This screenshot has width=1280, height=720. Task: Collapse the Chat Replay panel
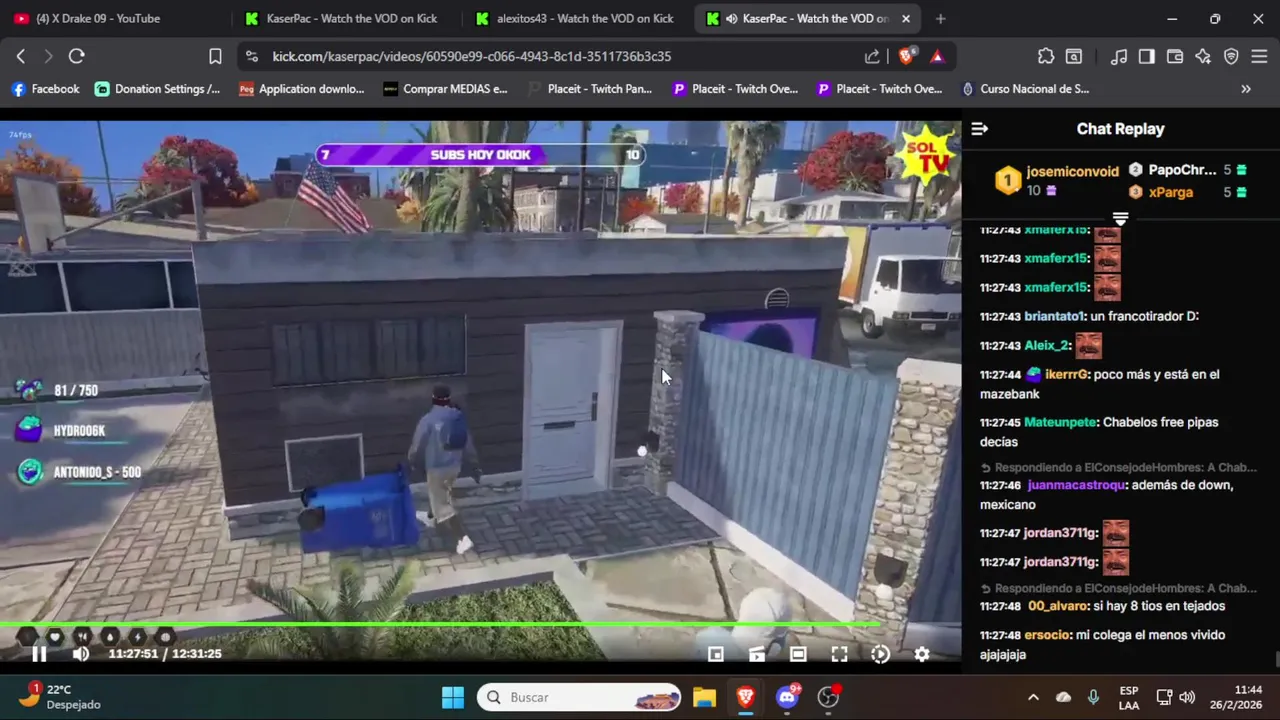click(980, 129)
